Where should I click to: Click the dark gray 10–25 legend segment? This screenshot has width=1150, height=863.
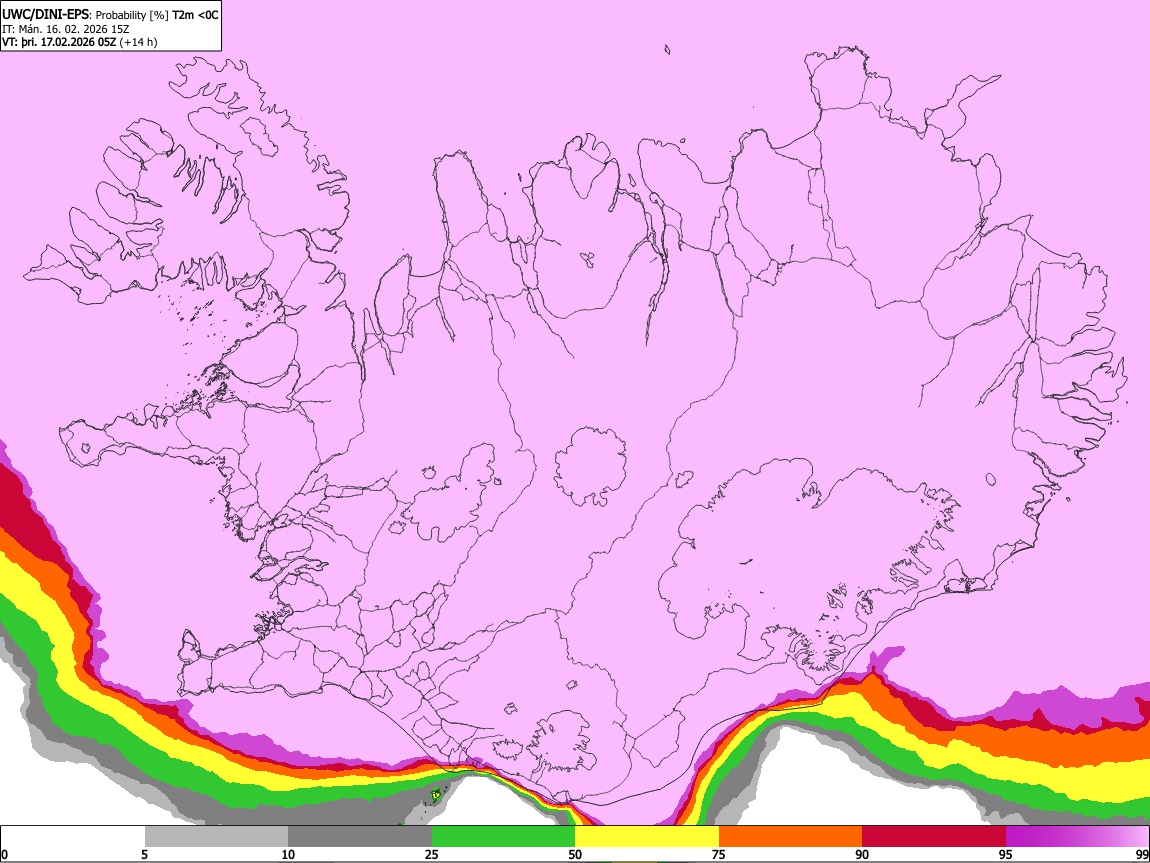360,837
